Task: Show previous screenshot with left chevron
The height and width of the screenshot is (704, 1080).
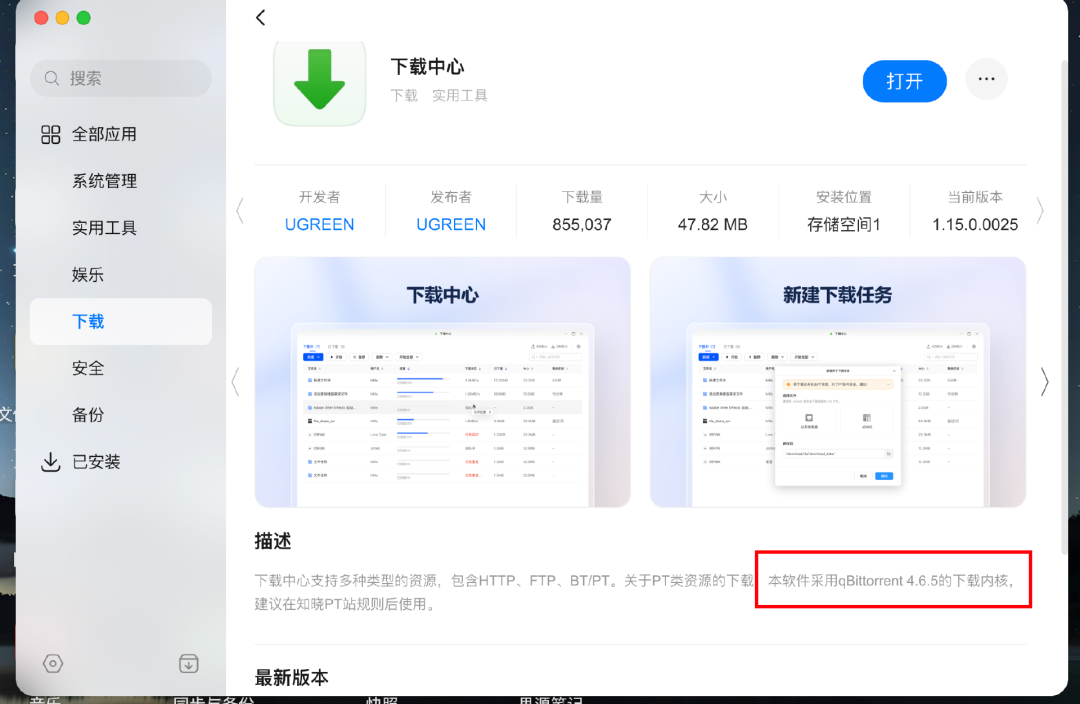Action: click(236, 382)
